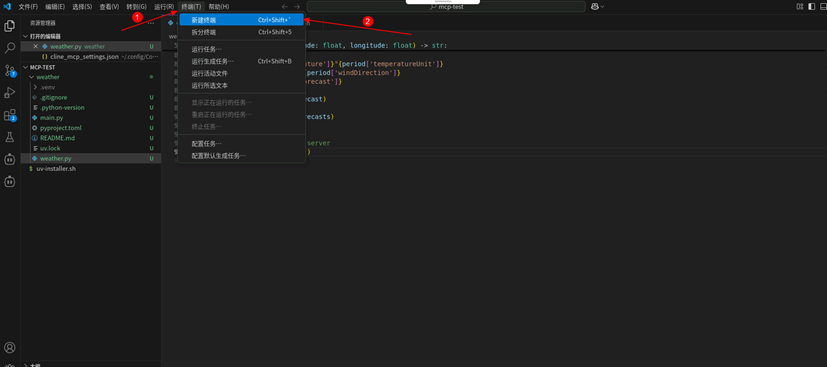Open the Testing flask icon
827x367 pixels.
pos(9,137)
